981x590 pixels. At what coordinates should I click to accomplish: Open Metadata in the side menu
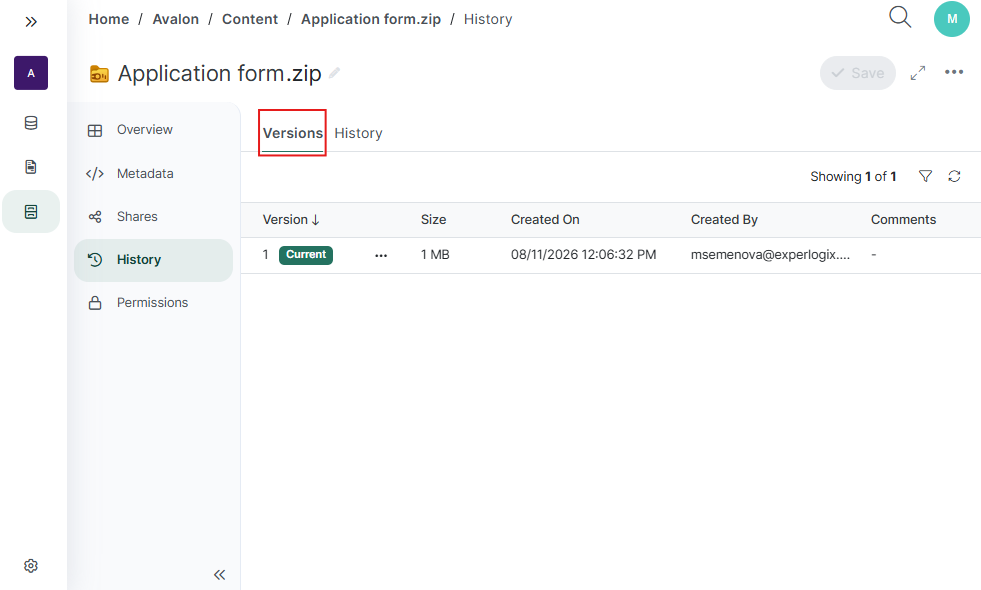tap(153, 173)
